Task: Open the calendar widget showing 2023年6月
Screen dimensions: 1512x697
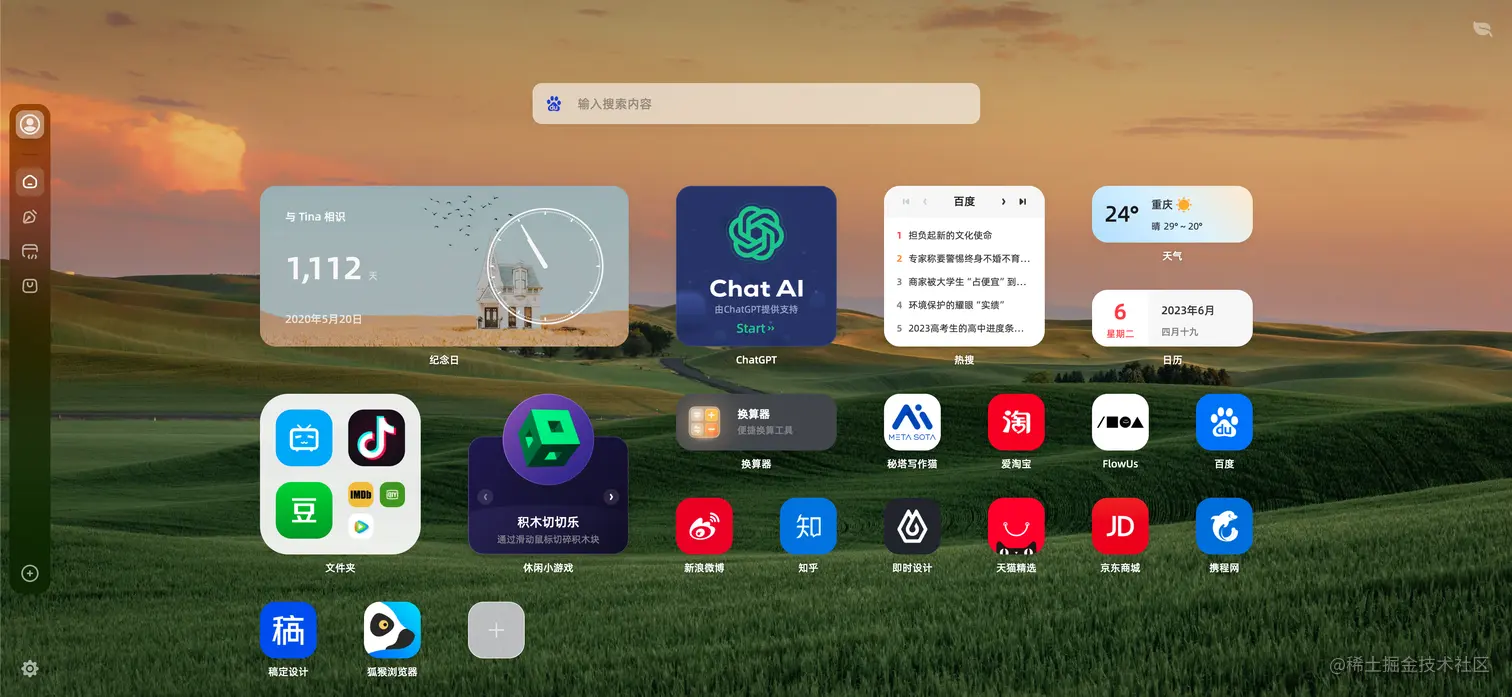Action: [1172, 318]
